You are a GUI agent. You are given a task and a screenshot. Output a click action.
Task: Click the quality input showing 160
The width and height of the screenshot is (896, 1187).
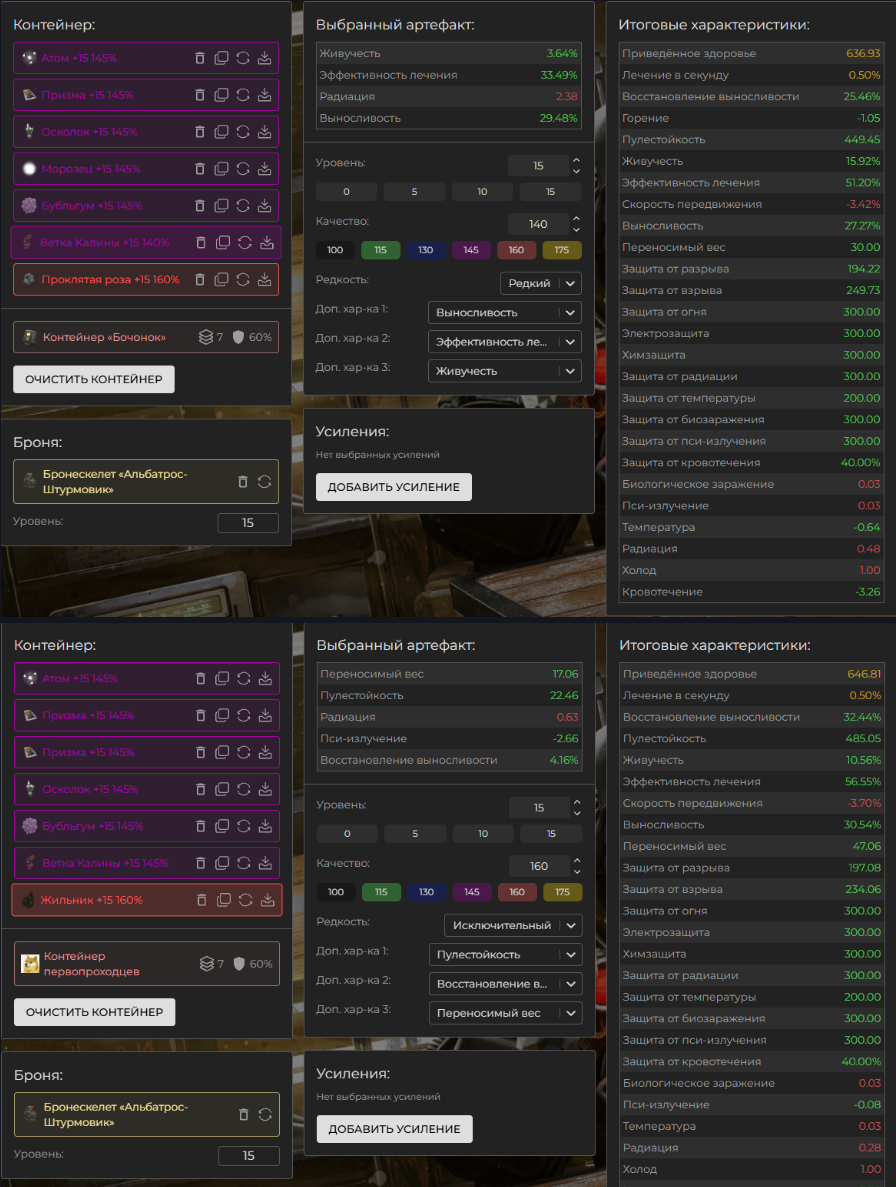click(539, 866)
